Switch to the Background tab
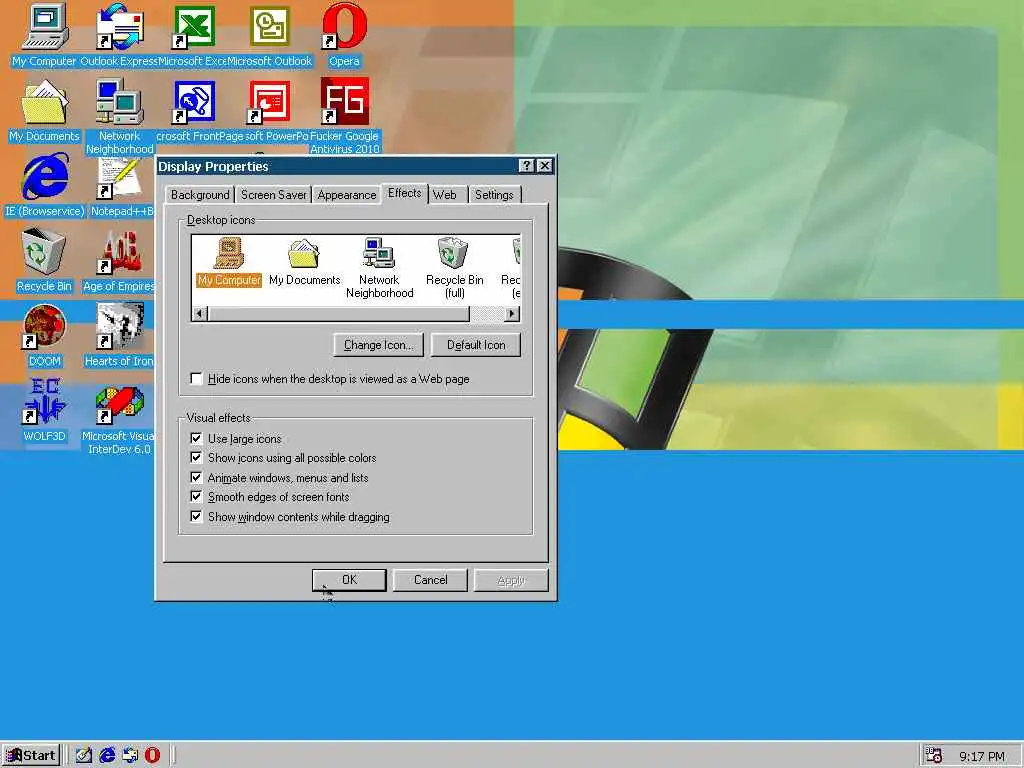The height and width of the screenshot is (768, 1024). pos(200,195)
